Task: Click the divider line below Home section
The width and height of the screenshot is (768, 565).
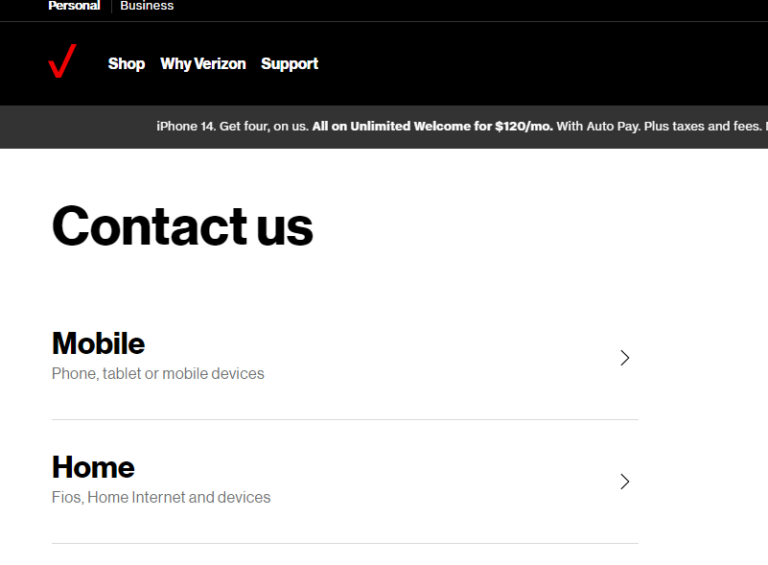Action: [x=345, y=544]
